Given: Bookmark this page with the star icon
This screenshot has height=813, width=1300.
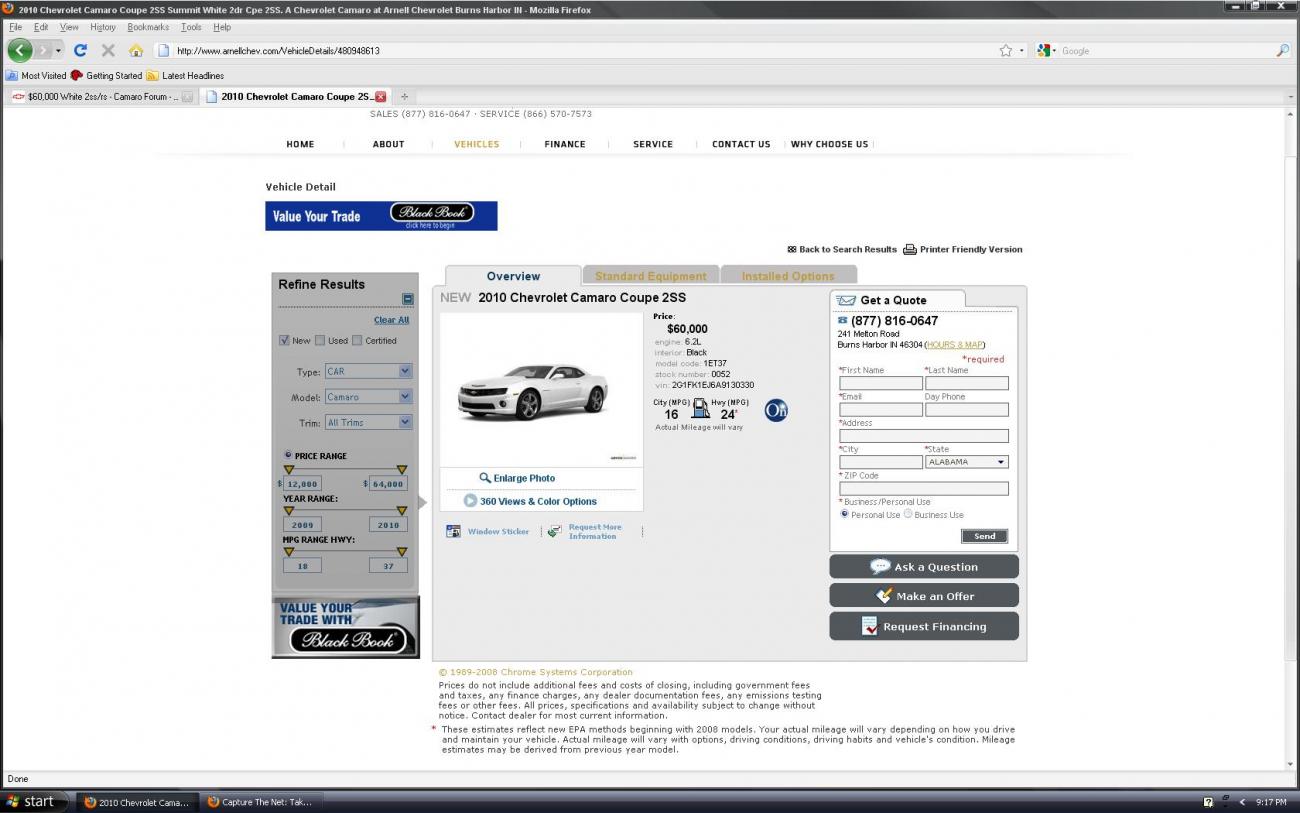Looking at the screenshot, I should tap(1006, 50).
